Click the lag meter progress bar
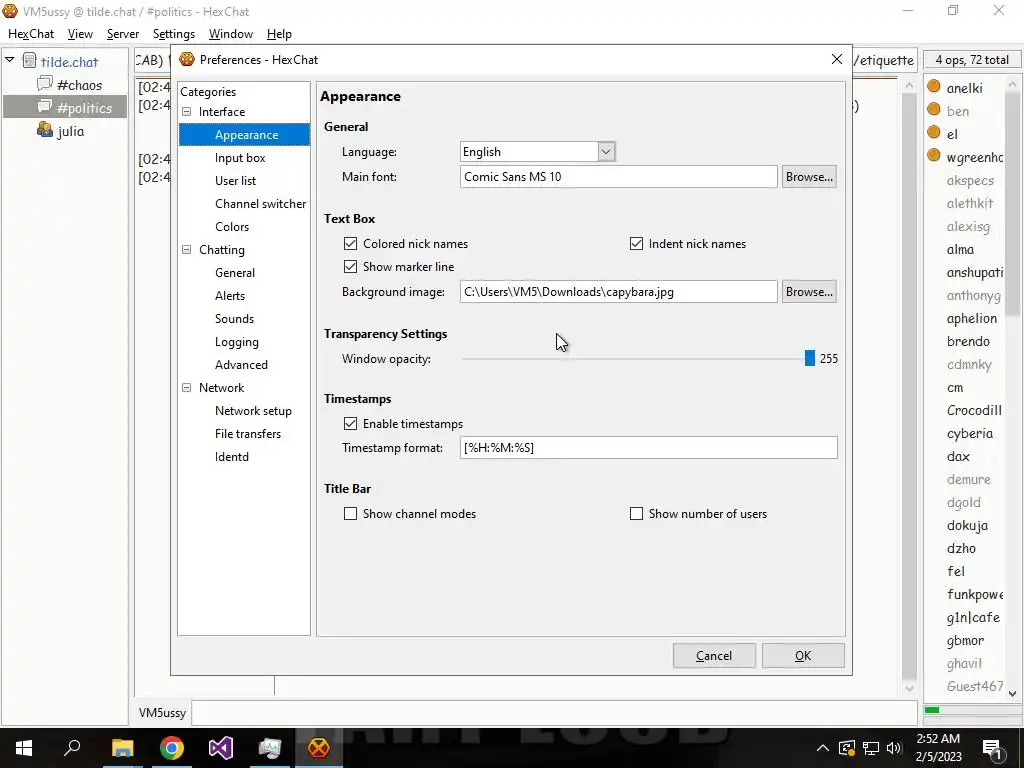Screen dimensions: 1024x768 pos(970,710)
